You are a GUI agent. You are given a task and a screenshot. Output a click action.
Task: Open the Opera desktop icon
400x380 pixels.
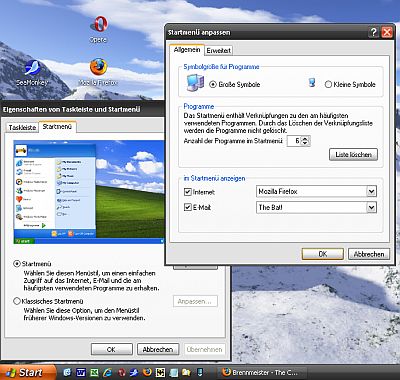(x=98, y=29)
